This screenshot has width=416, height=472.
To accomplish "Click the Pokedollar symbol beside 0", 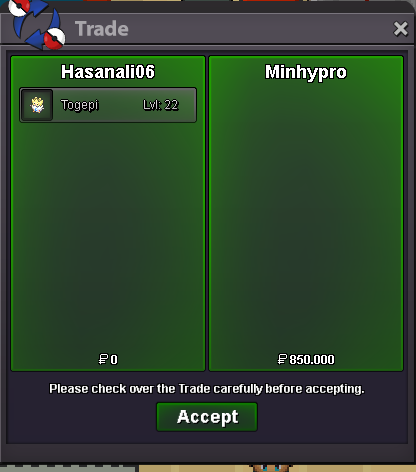I will pyautogui.click(x=103, y=359).
